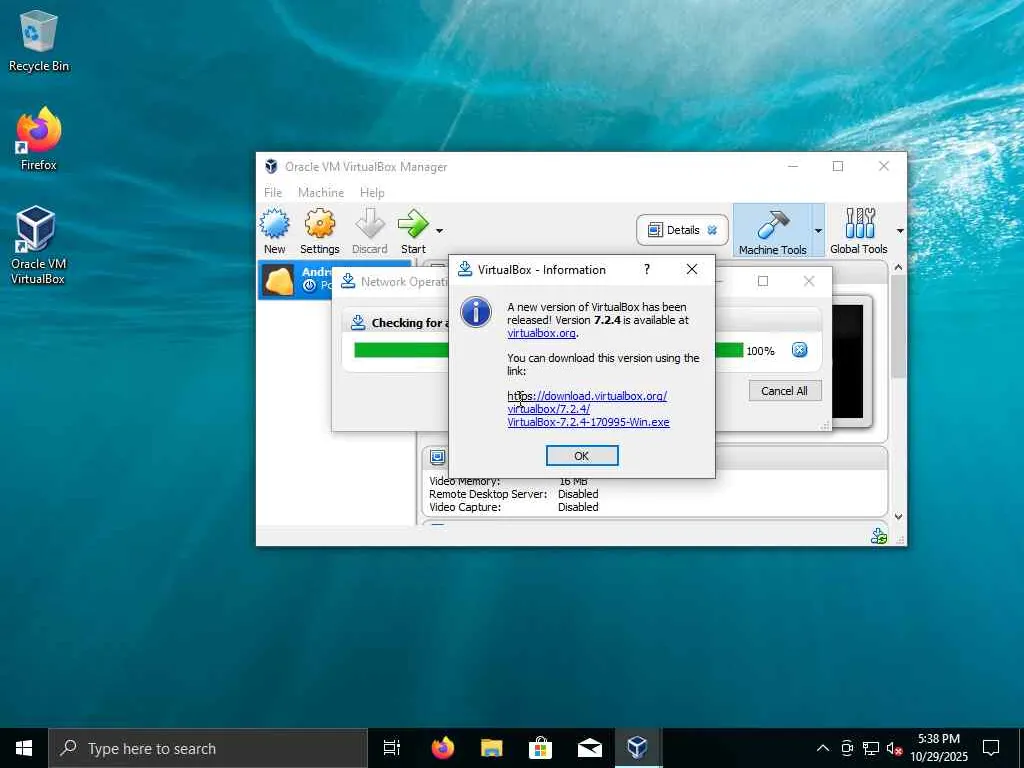The height and width of the screenshot is (768, 1024).
Task: Click scroll down arrow of details pane
Action: pos(898,516)
